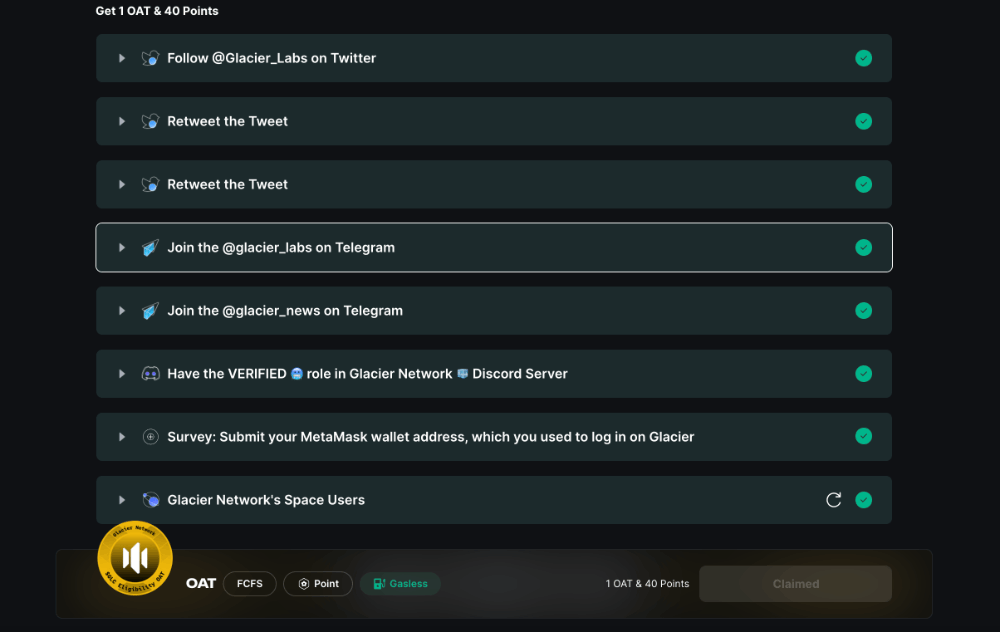Expand the Join @glacier_news on Telegram task
The width and height of the screenshot is (1000, 632).
click(x=122, y=311)
